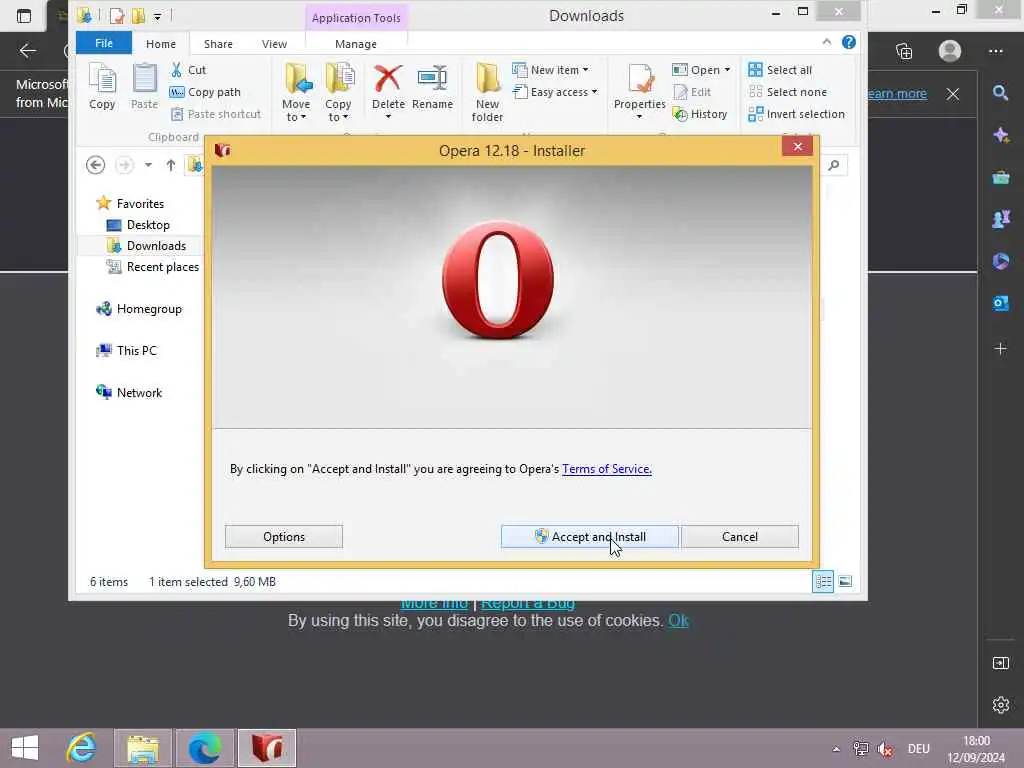Viewport: 1024px width, 768px height.
Task: Open Explorer help question mark
Action: pyautogui.click(x=849, y=42)
